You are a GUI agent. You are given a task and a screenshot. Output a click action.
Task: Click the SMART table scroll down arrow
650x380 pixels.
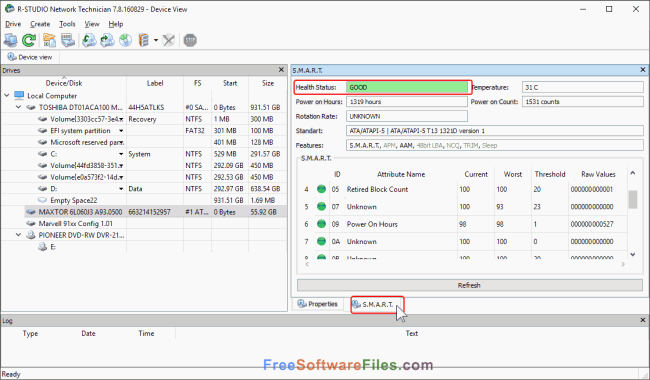pos(633,254)
